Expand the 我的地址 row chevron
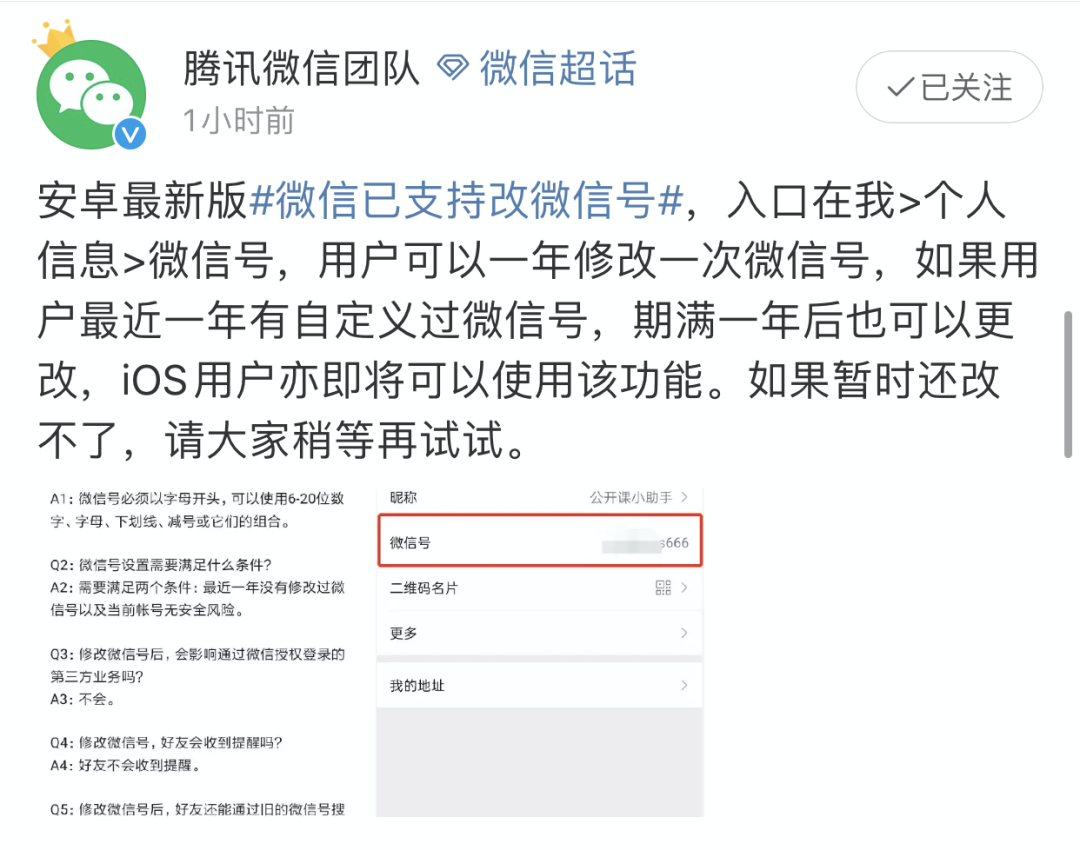The height and width of the screenshot is (850, 1080). point(684,685)
